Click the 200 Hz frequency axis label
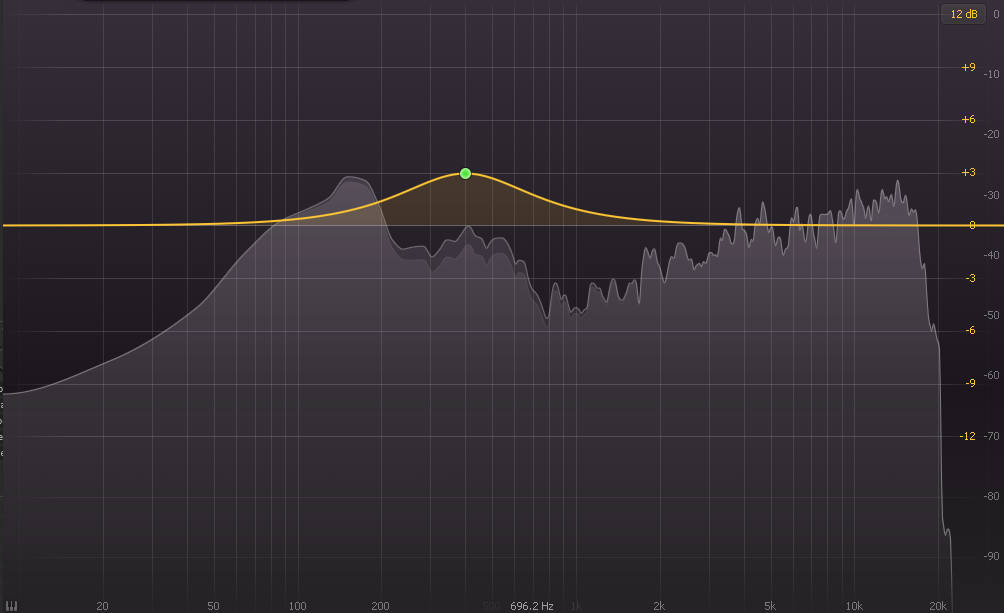The height and width of the screenshot is (613, 1004). pyautogui.click(x=380, y=606)
